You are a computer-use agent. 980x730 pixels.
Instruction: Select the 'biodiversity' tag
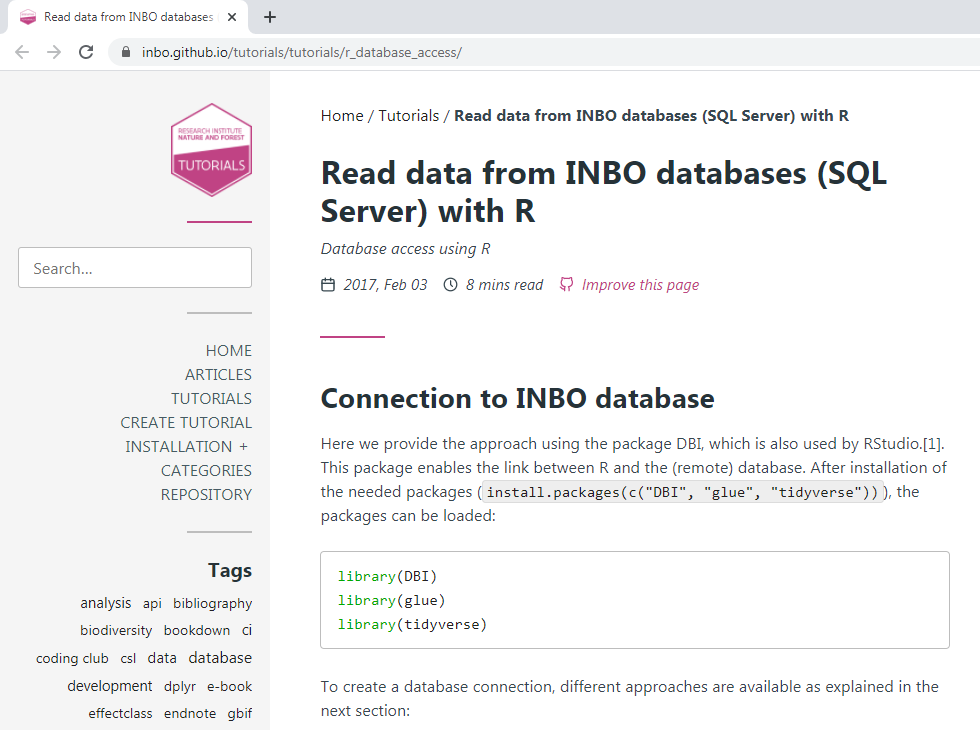point(116,631)
